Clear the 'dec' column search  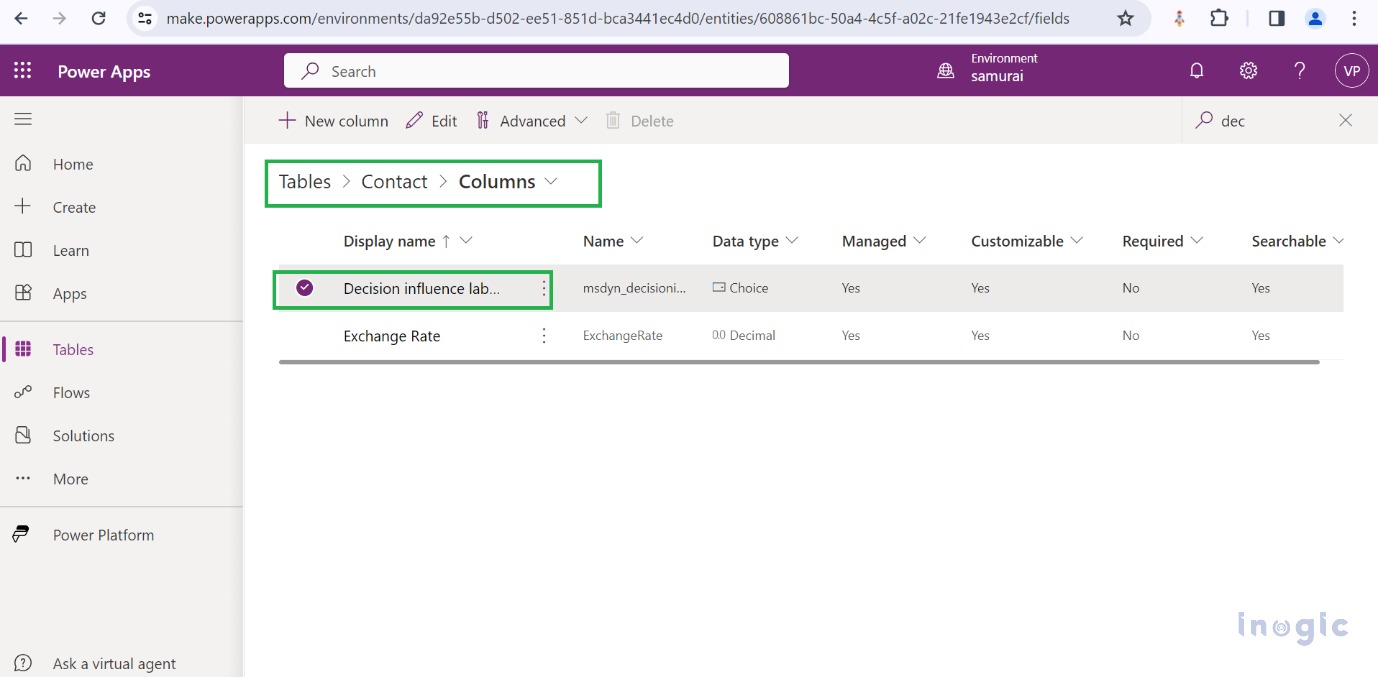(x=1345, y=120)
